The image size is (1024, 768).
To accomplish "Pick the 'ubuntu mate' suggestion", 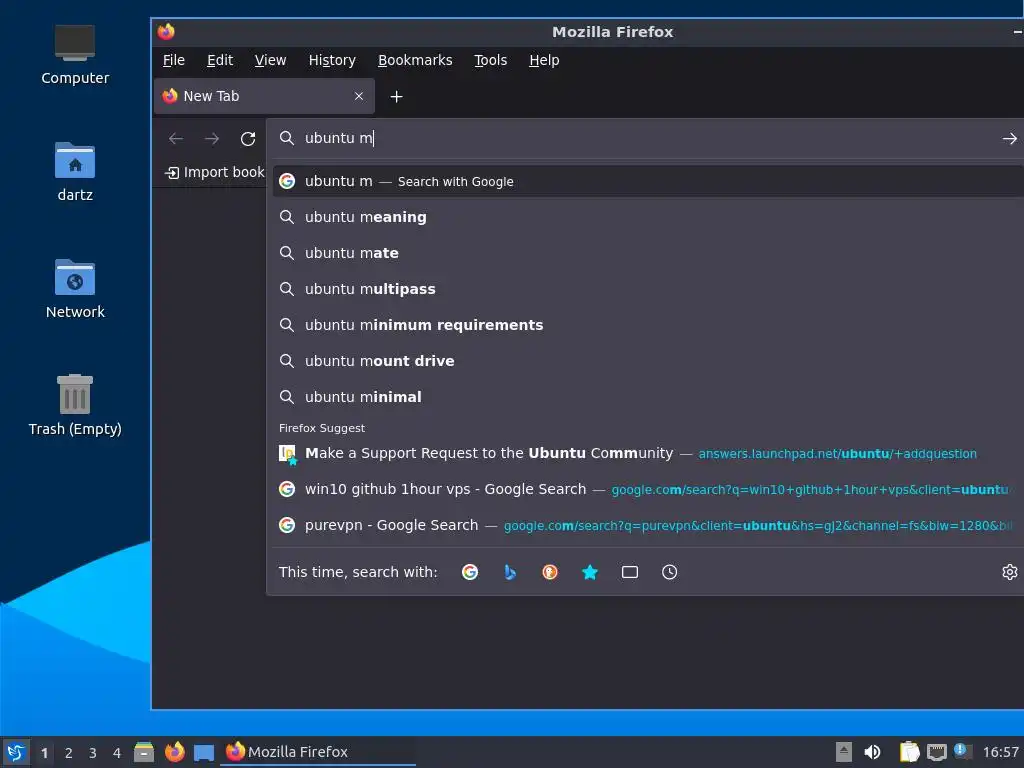I will pos(648,253).
